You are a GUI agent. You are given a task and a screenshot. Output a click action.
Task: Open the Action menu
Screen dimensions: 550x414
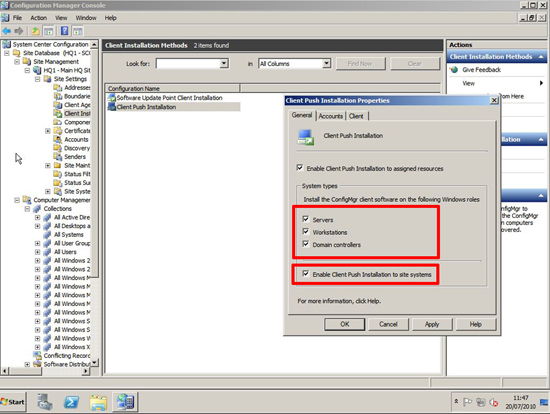click(39, 18)
